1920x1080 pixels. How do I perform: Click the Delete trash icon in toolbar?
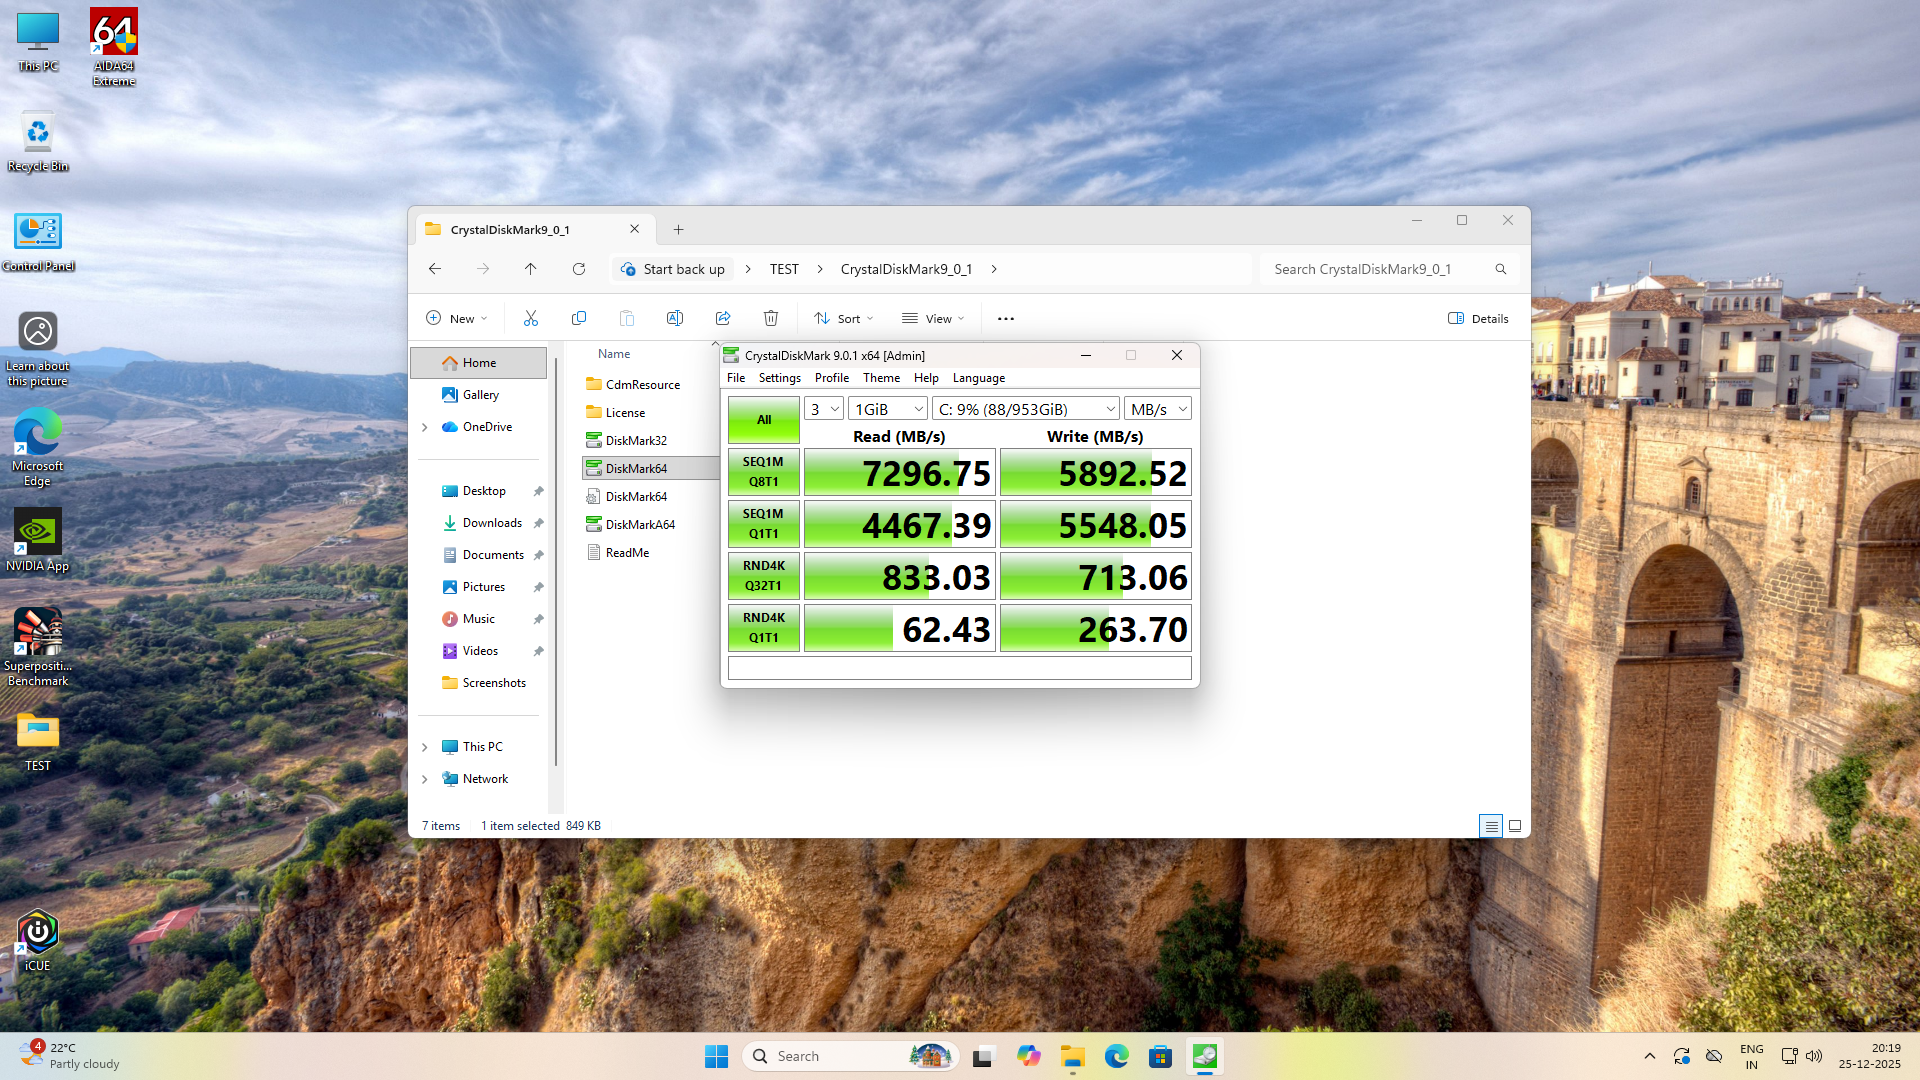(771, 318)
